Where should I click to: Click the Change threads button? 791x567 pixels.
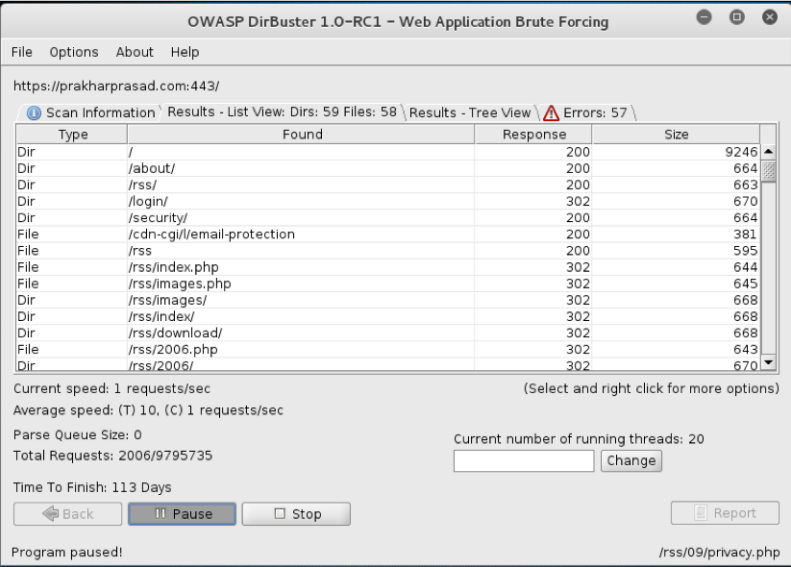pos(631,461)
